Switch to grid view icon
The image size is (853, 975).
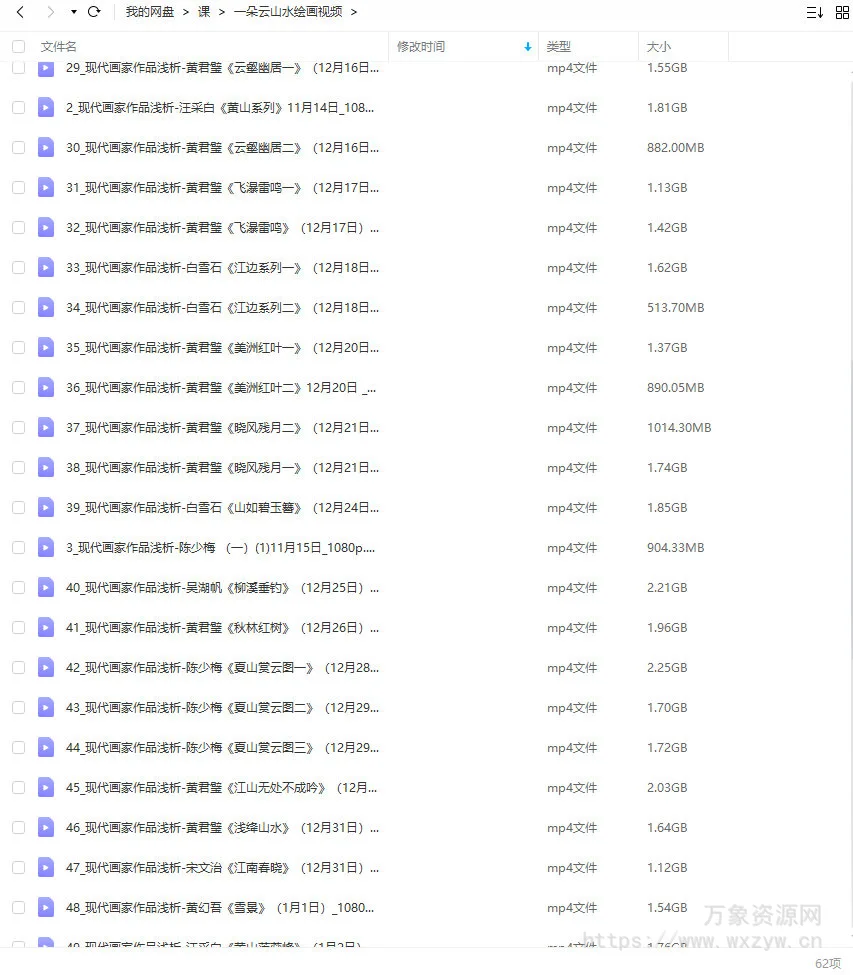point(842,12)
